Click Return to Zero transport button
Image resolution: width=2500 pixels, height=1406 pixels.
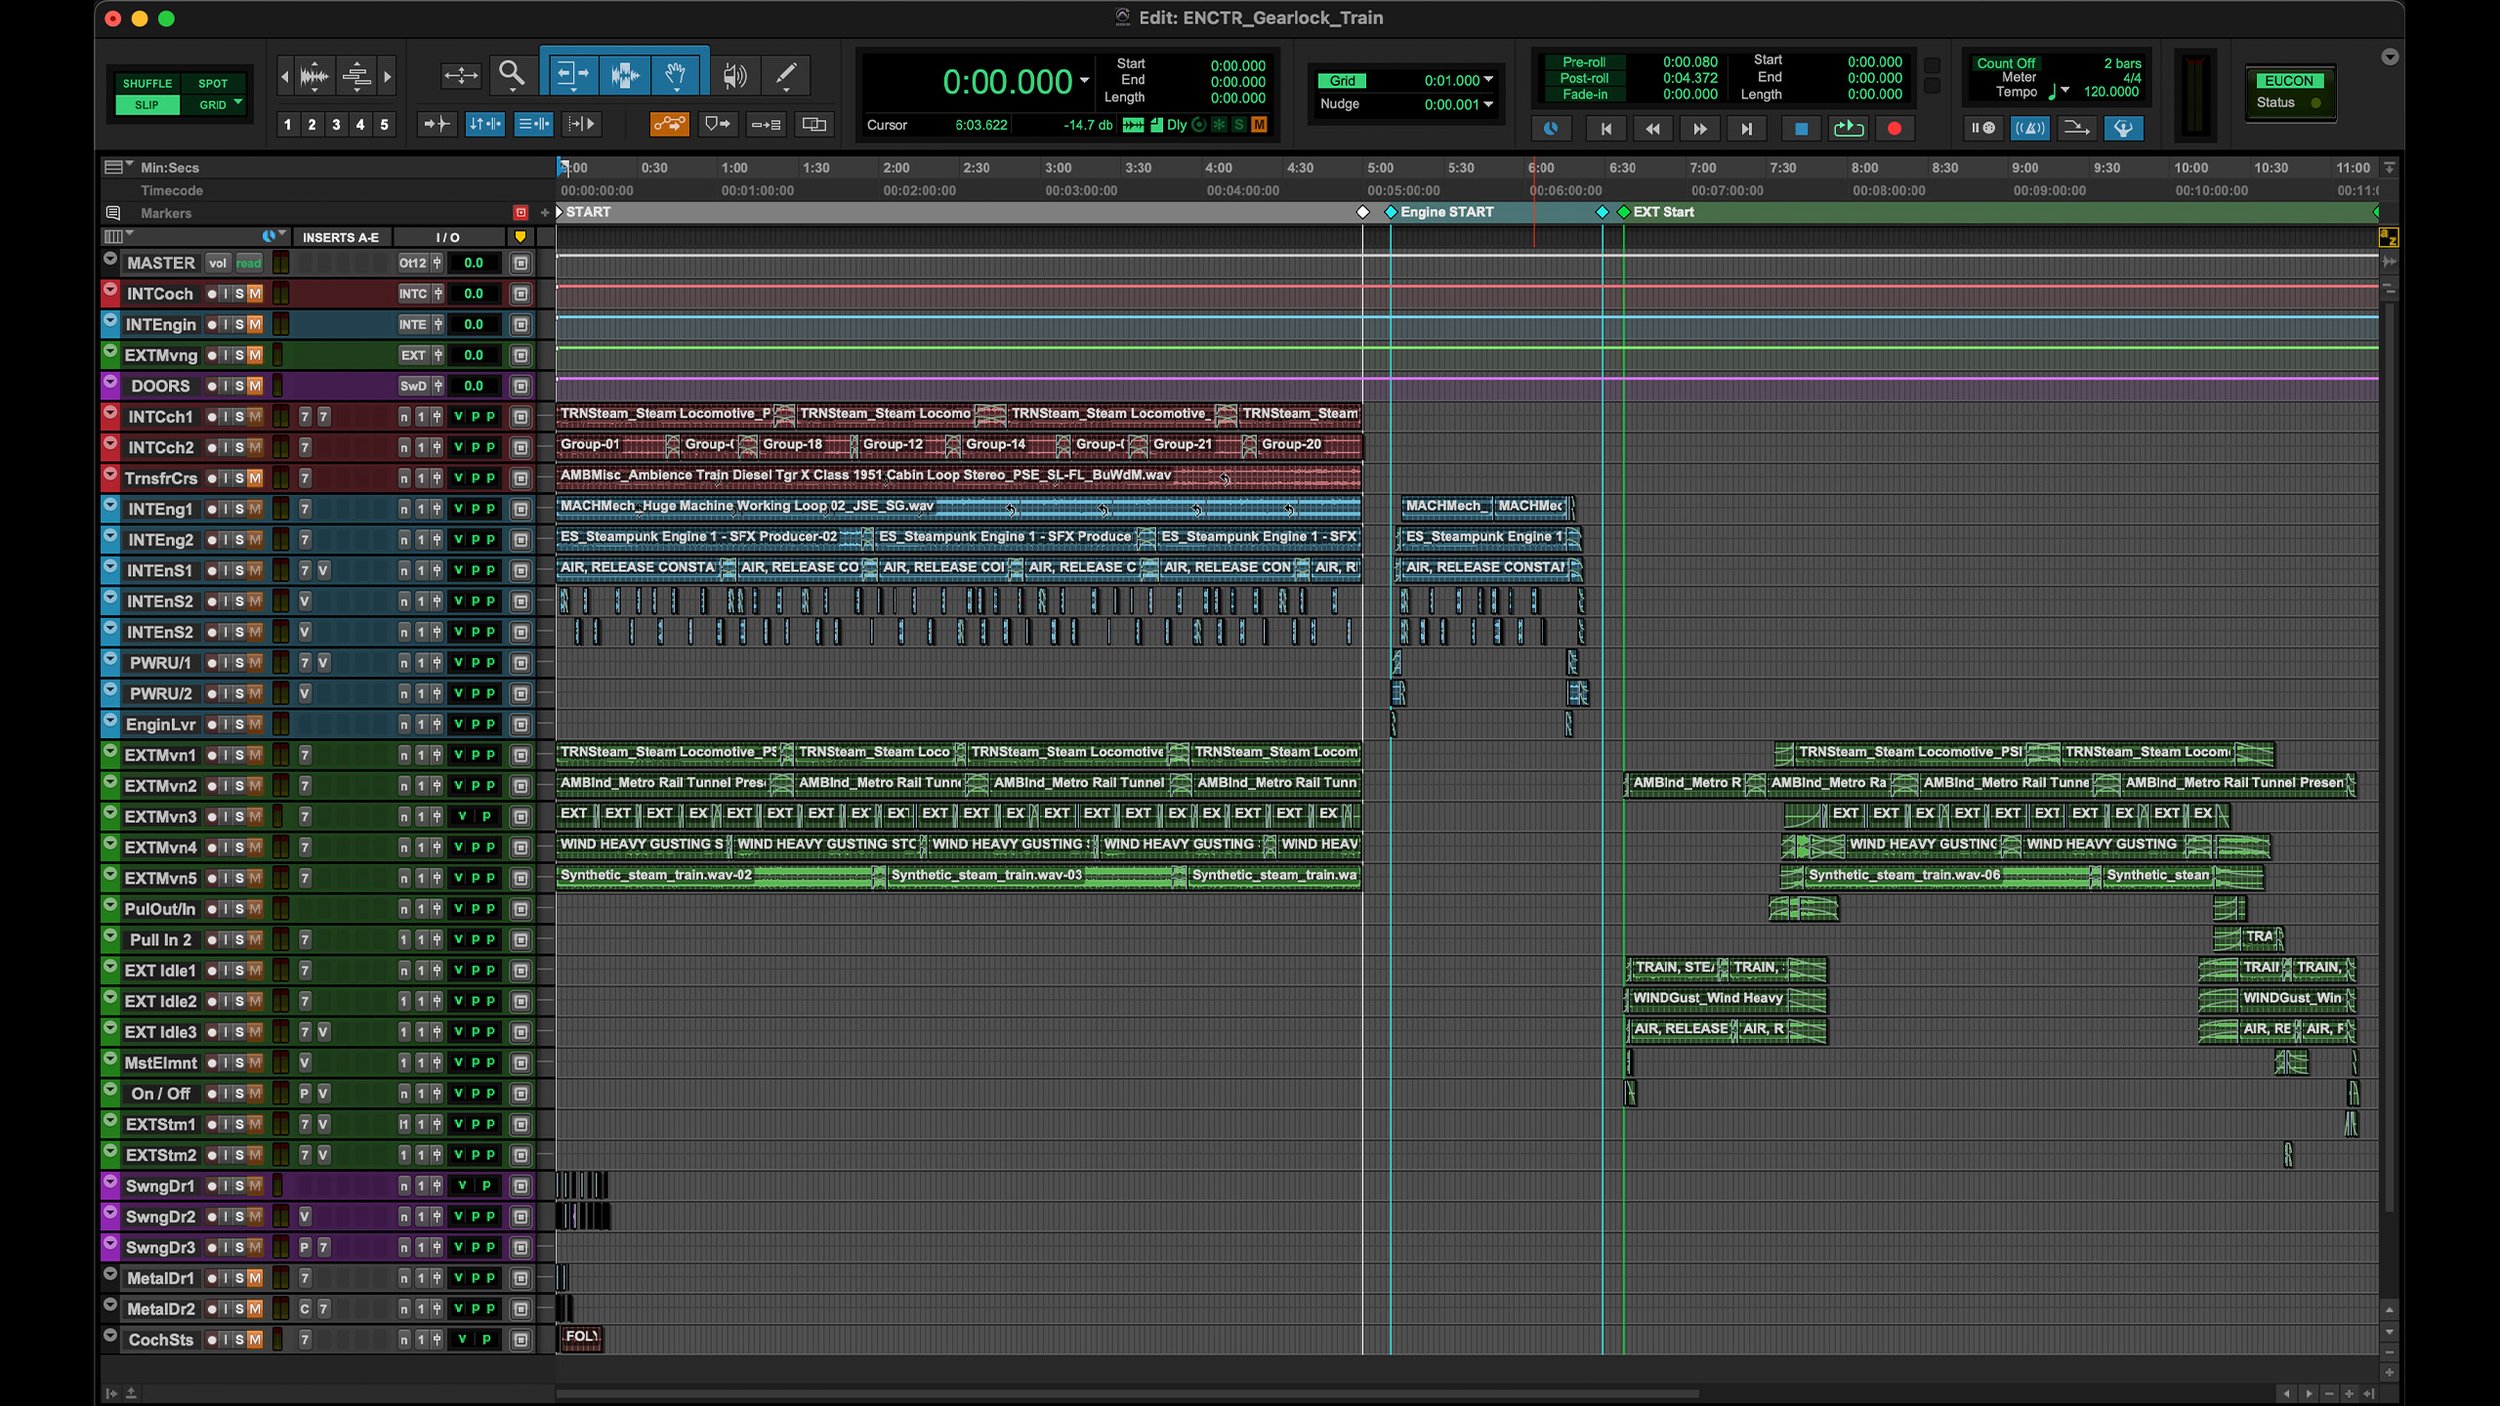click(x=1606, y=128)
